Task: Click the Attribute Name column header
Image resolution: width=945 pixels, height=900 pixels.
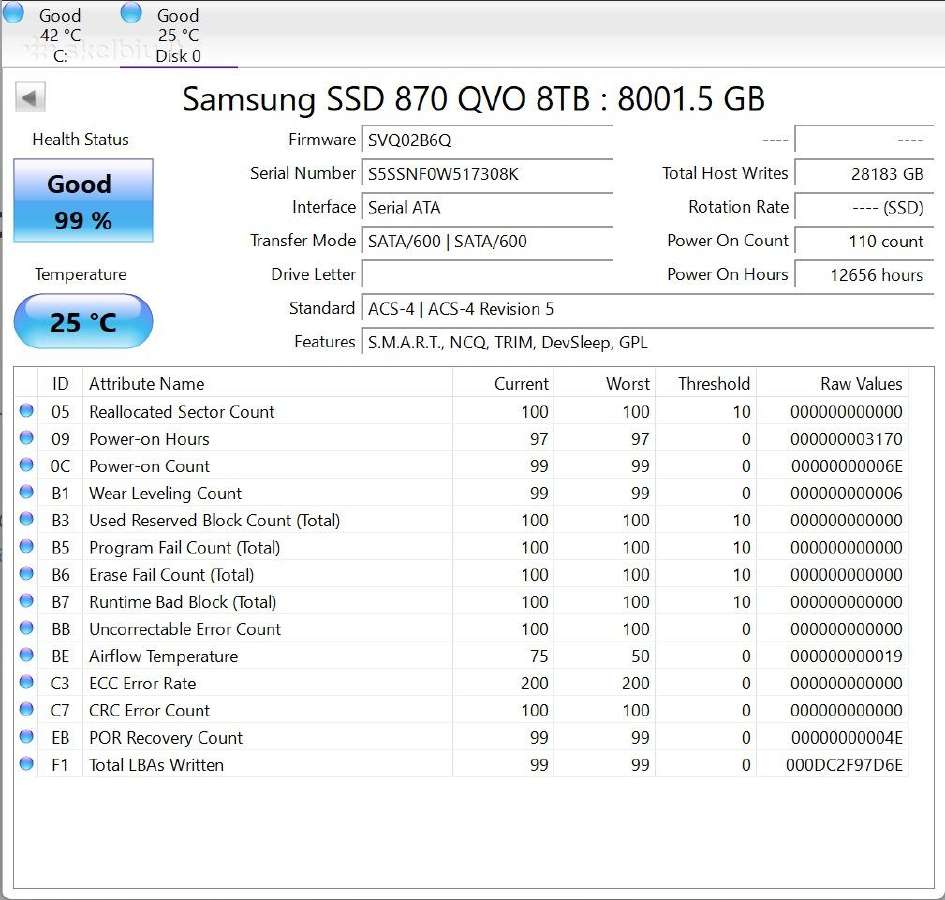Action: 267,384
